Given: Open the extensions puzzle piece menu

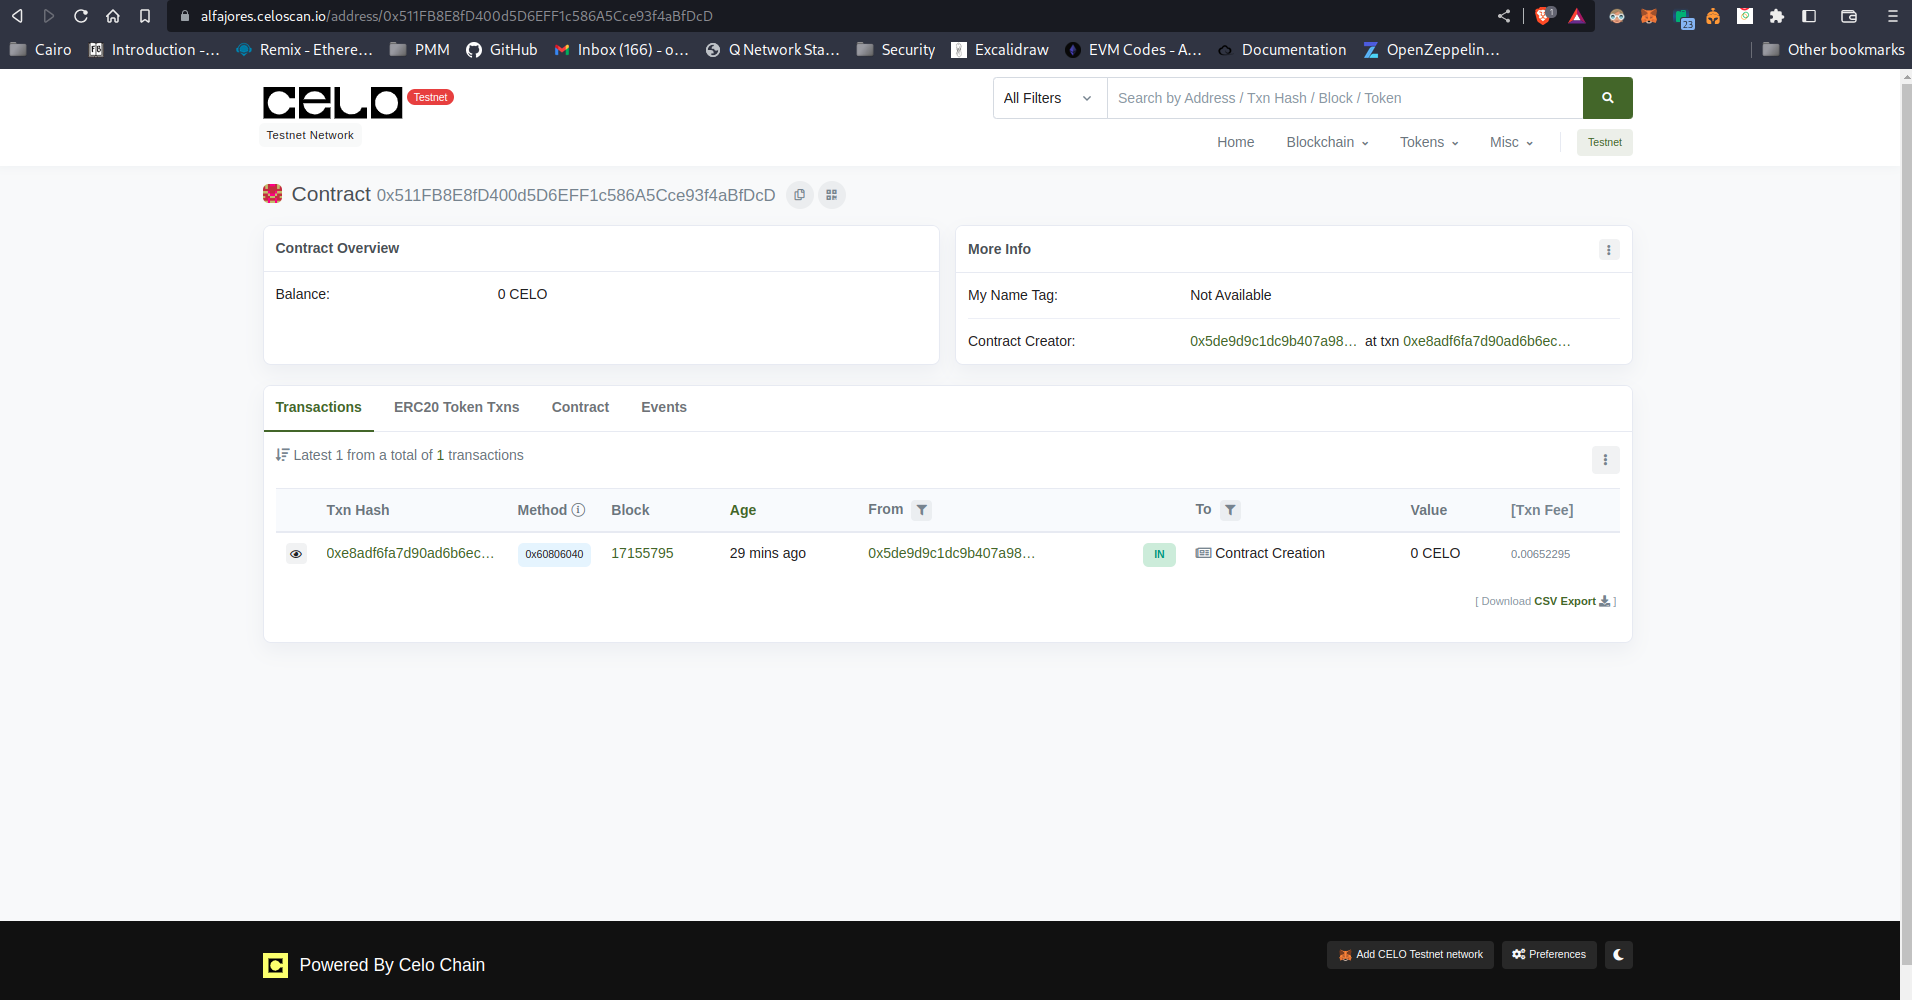Looking at the screenshot, I should 1777,16.
